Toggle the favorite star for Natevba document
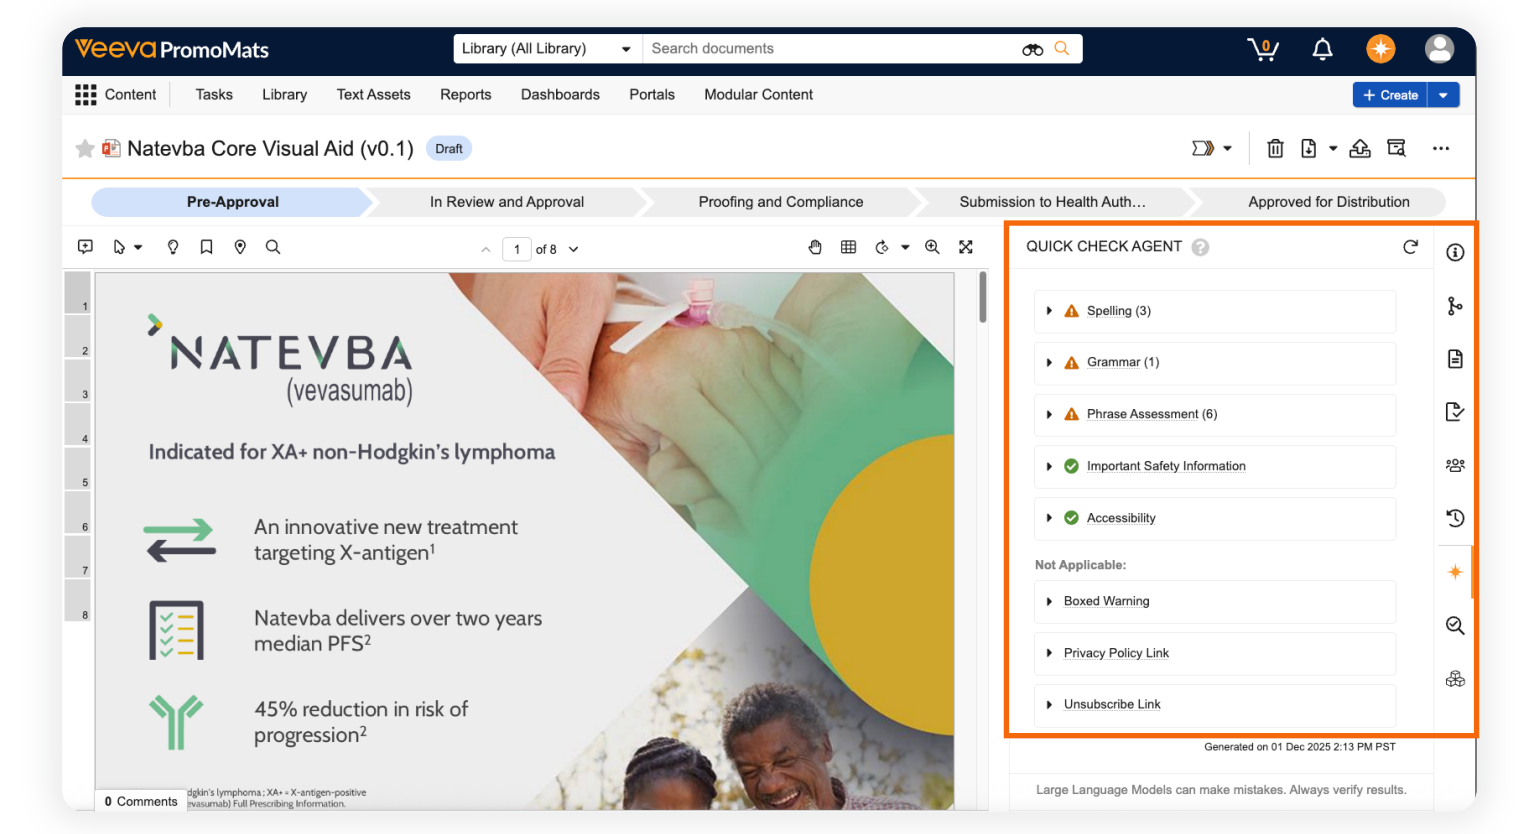 (85, 149)
